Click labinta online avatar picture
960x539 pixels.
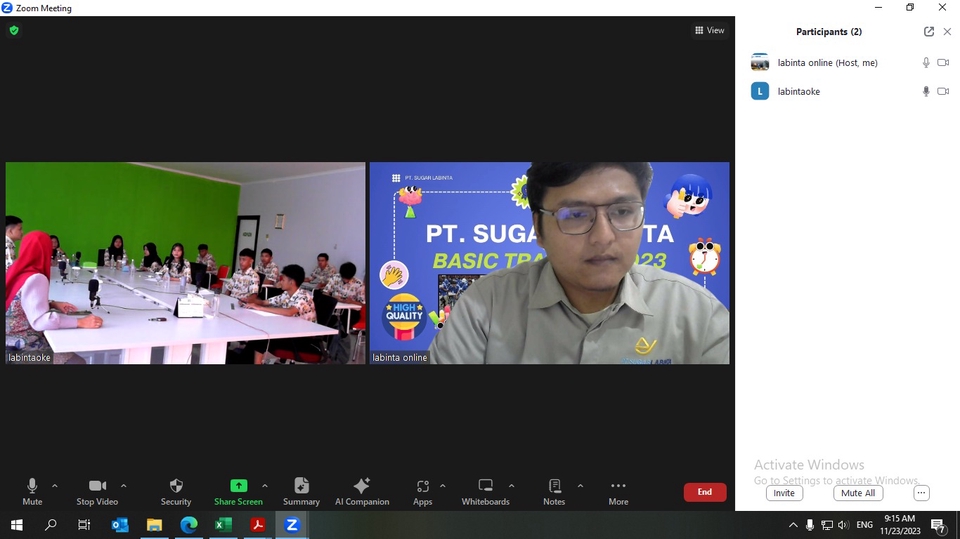pyautogui.click(x=760, y=62)
